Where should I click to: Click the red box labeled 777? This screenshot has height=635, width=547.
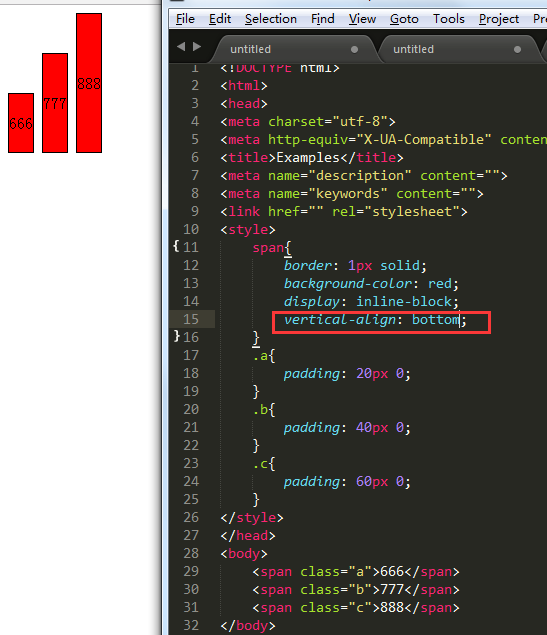point(55,103)
